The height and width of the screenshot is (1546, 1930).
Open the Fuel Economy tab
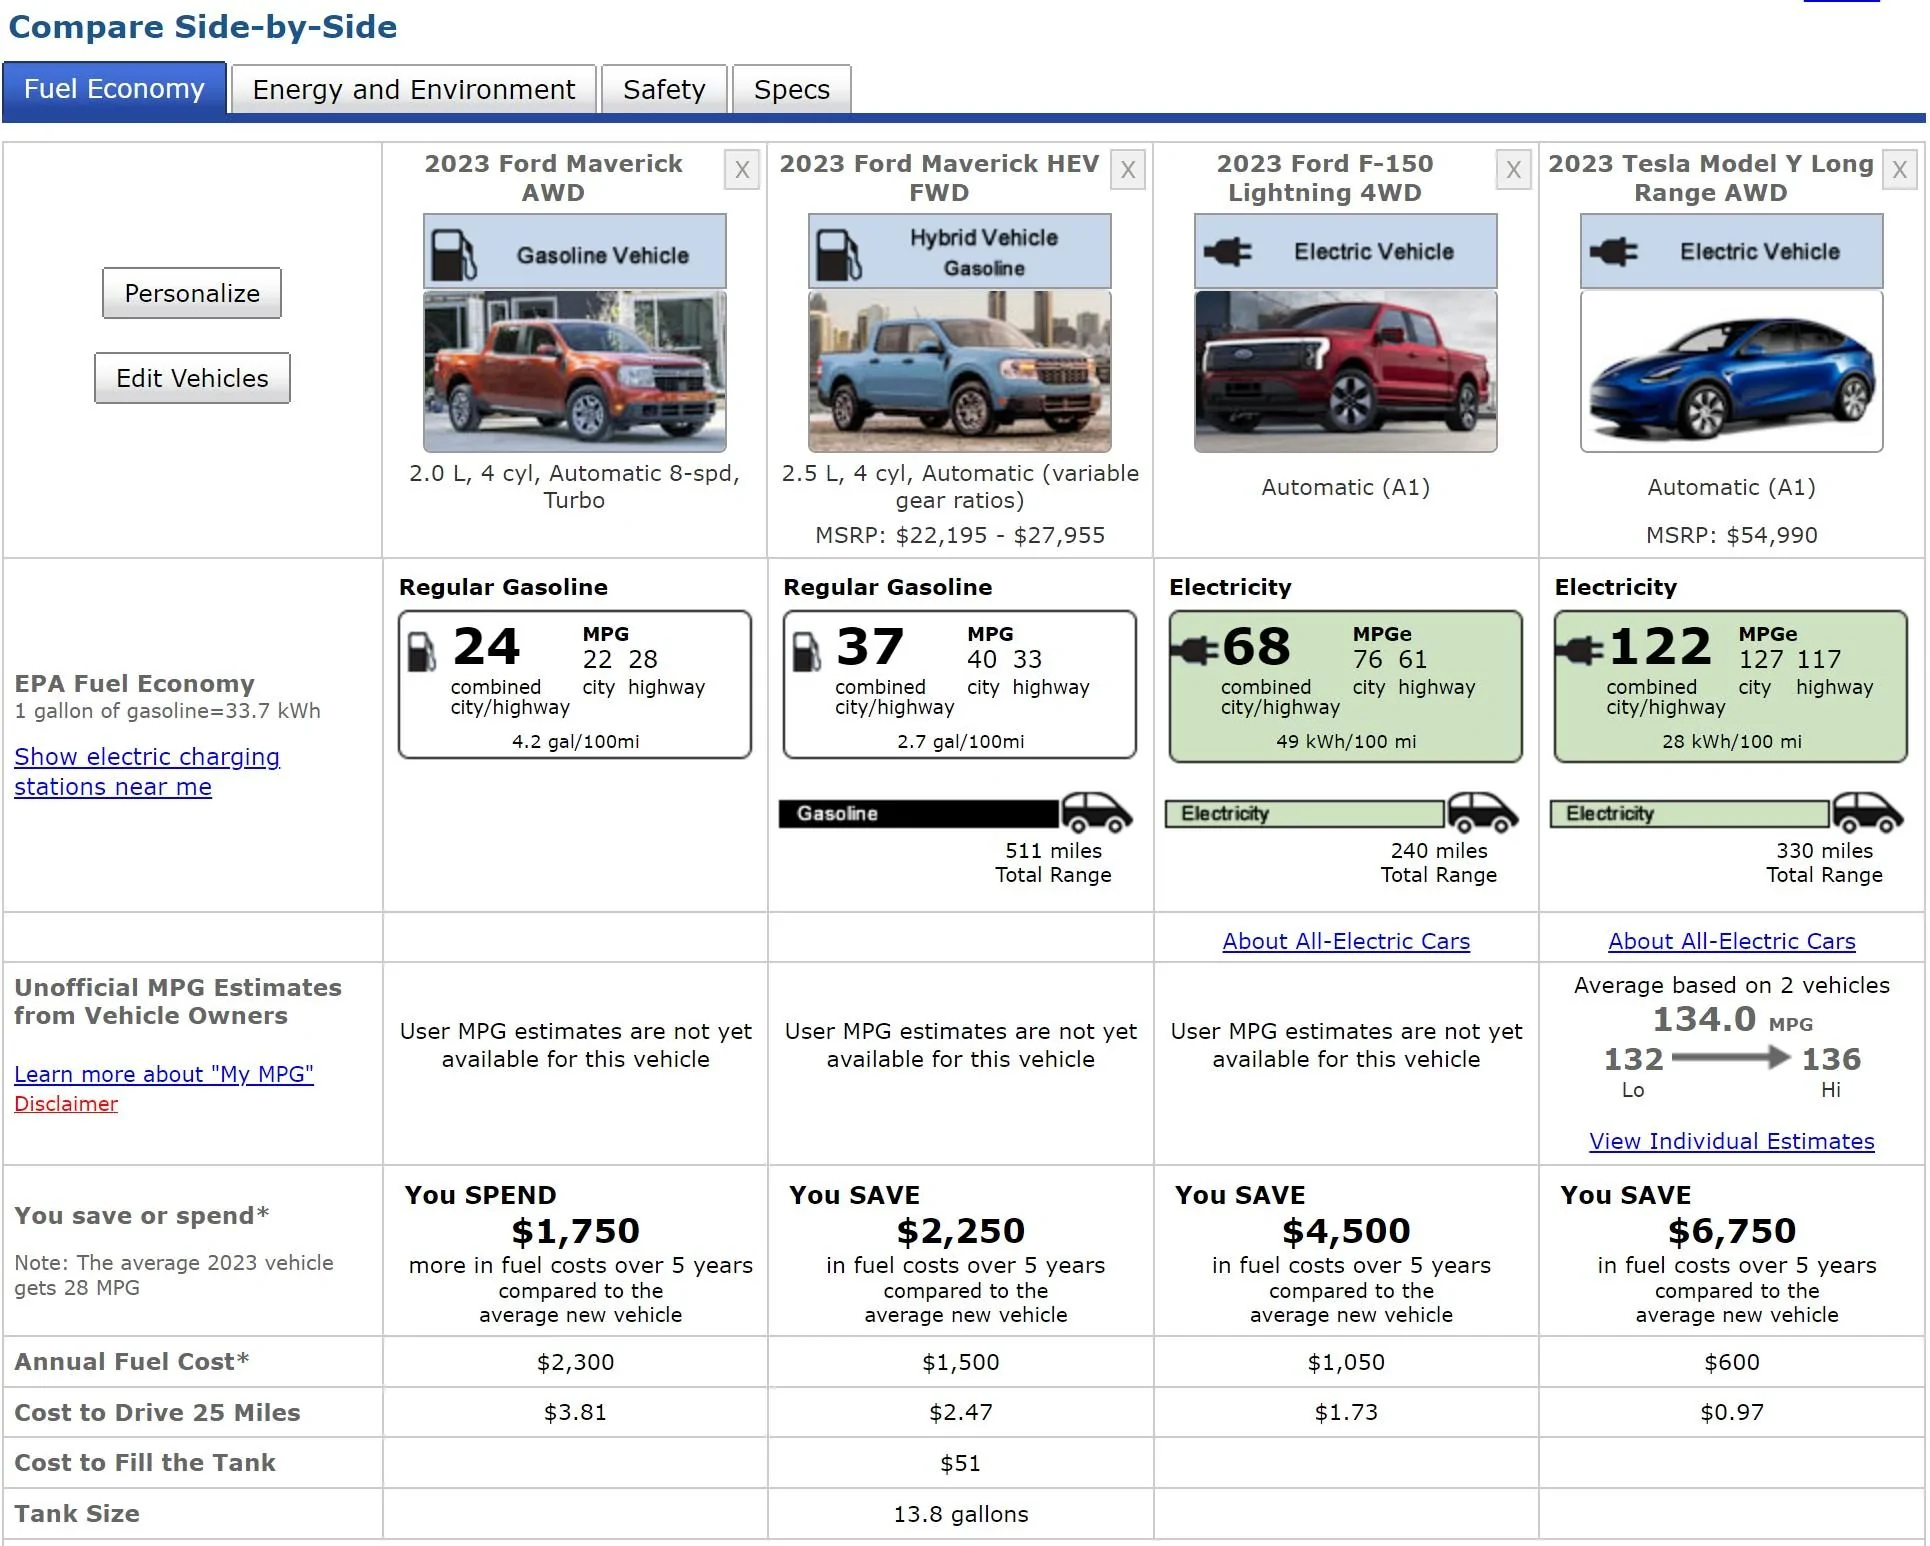tap(114, 89)
